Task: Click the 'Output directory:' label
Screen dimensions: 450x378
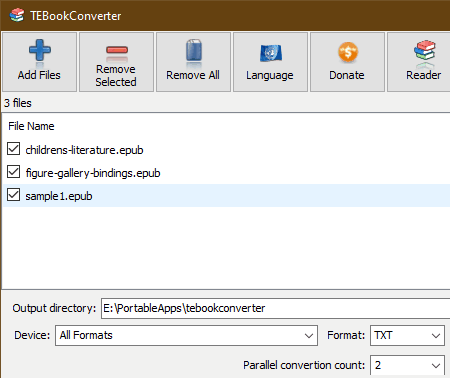Action: pyautogui.click(x=54, y=308)
